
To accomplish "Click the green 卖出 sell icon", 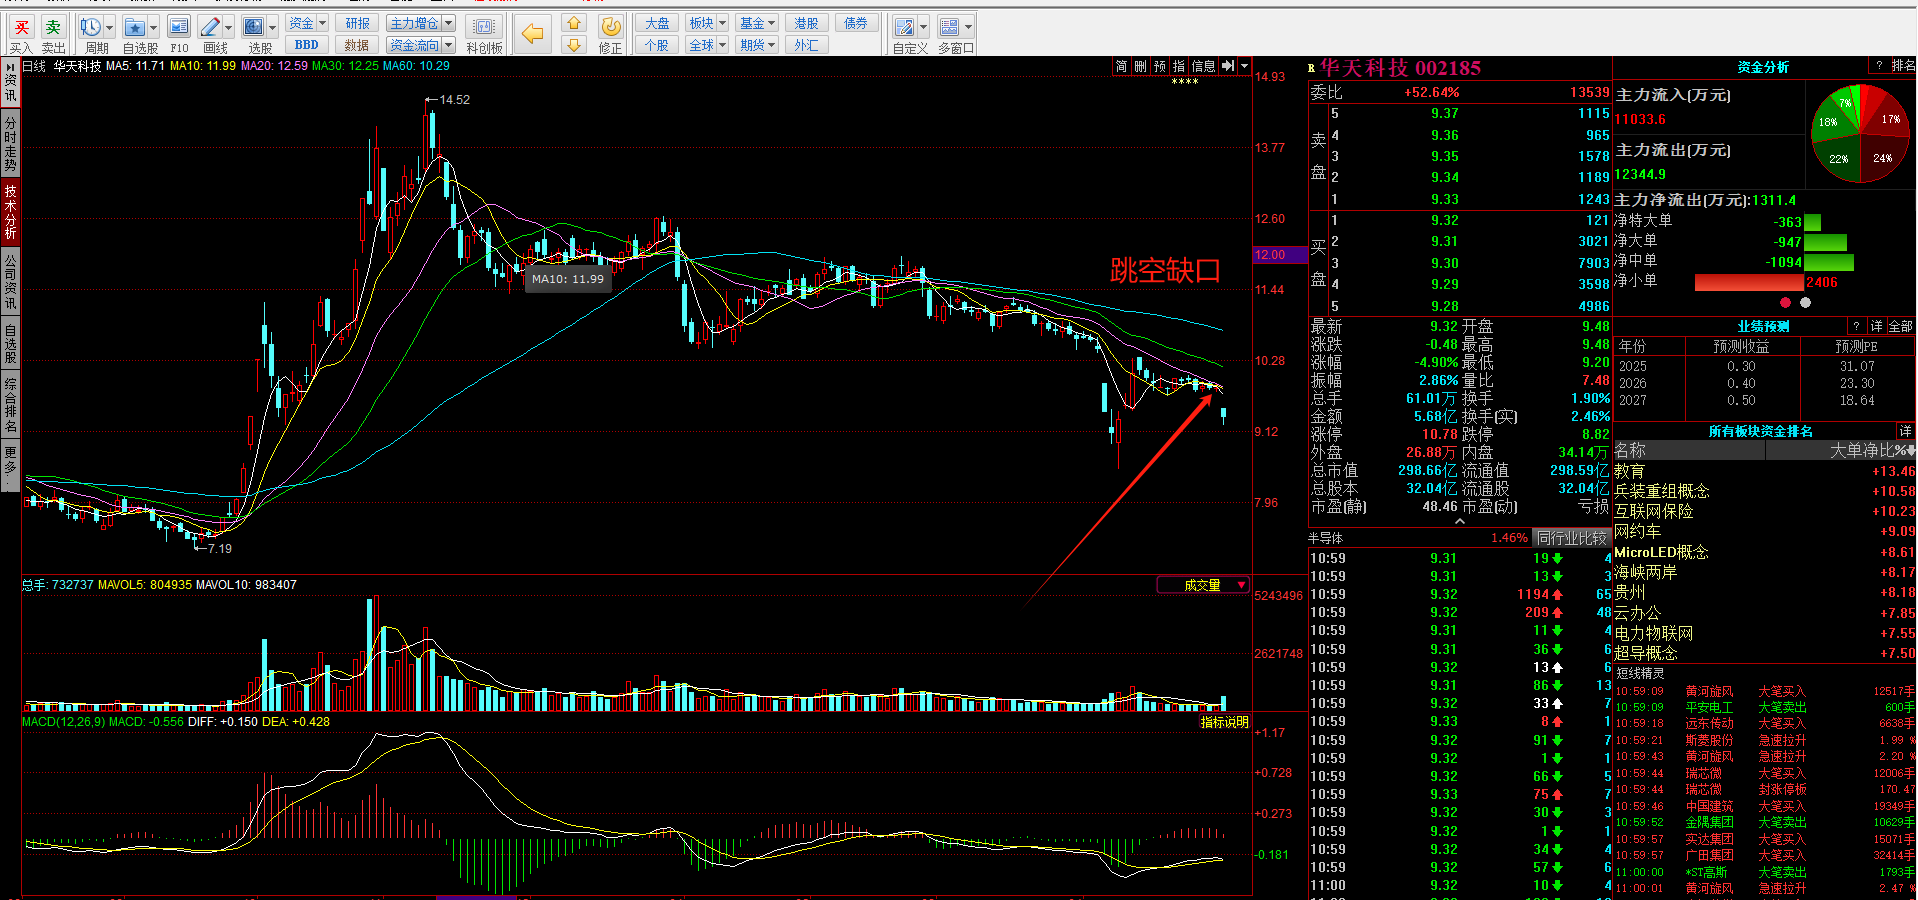I will coord(53,27).
